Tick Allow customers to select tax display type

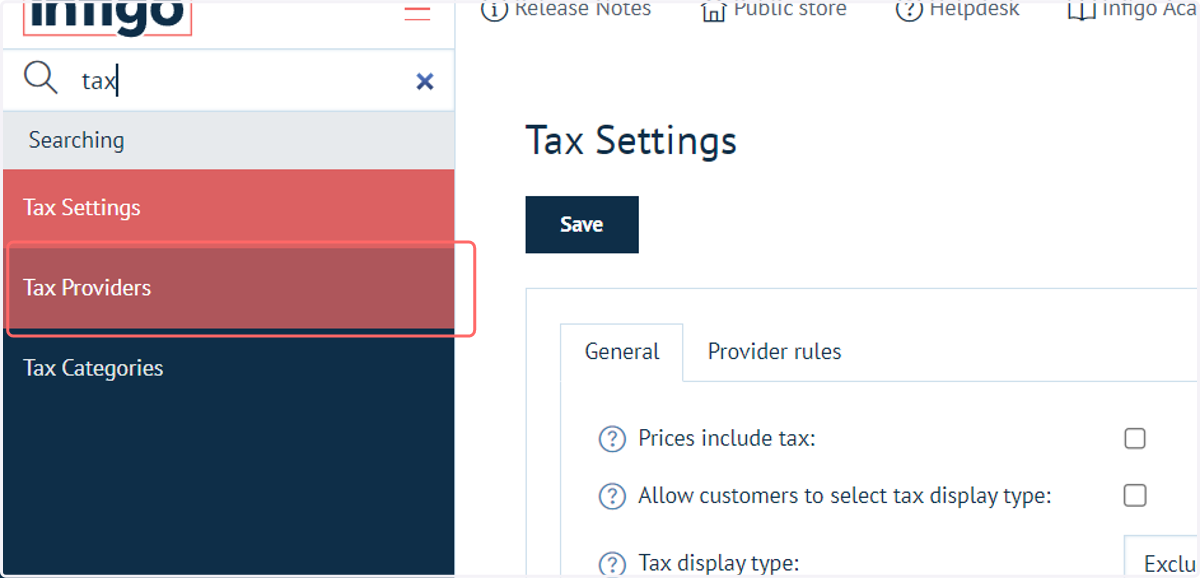tap(1135, 495)
